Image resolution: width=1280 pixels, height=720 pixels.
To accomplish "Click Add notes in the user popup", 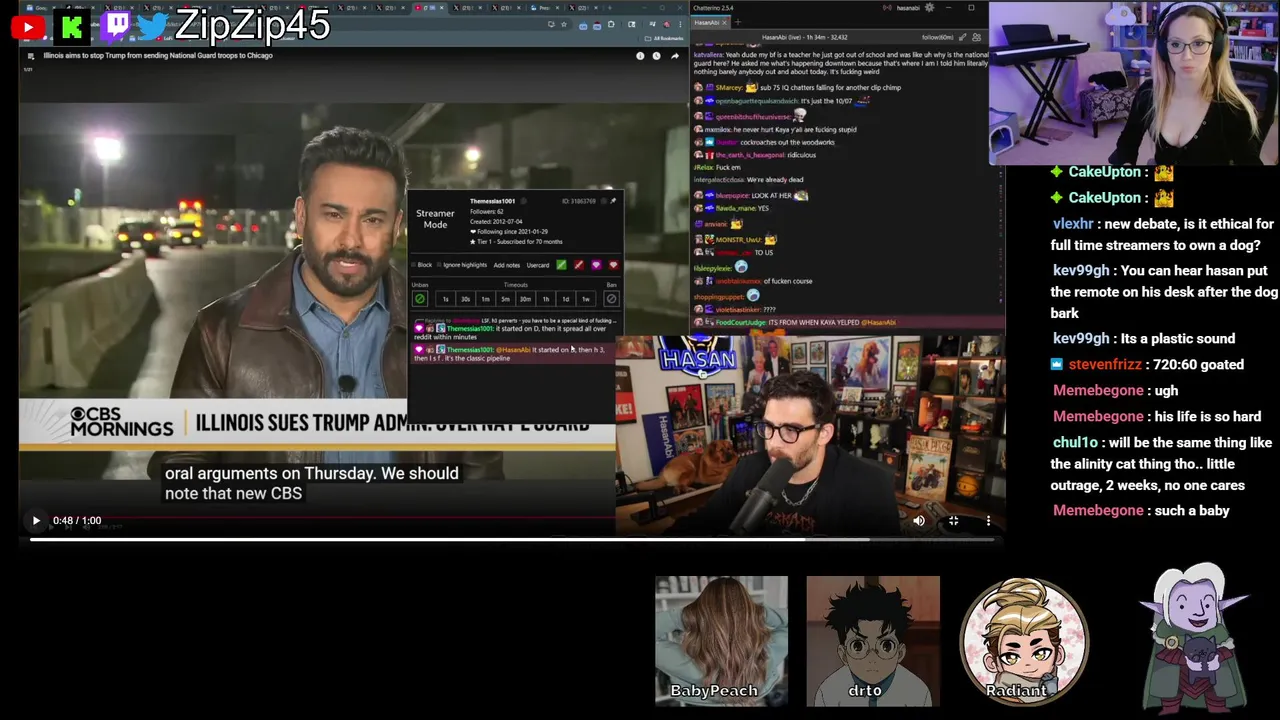I will pos(507,265).
